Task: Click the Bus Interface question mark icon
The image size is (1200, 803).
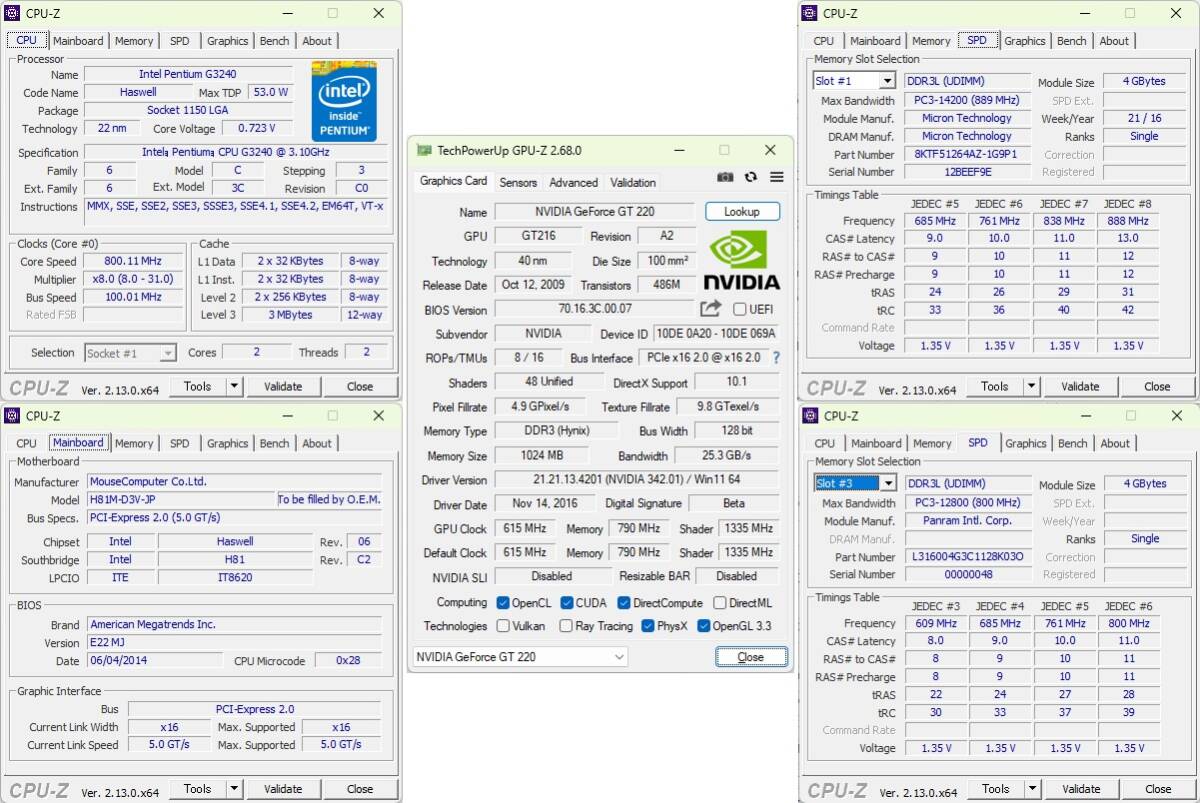Action: (x=775, y=358)
